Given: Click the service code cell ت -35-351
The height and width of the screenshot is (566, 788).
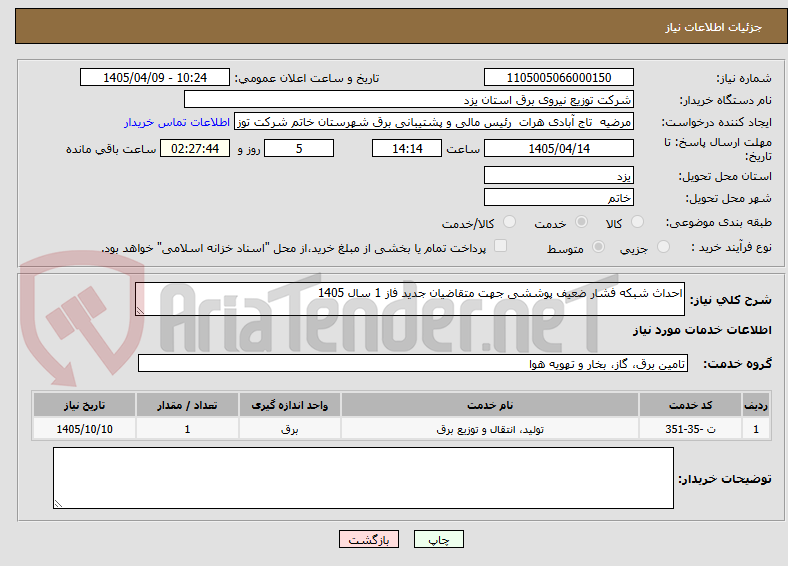Looking at the screenshot, I should coord(691,429).
